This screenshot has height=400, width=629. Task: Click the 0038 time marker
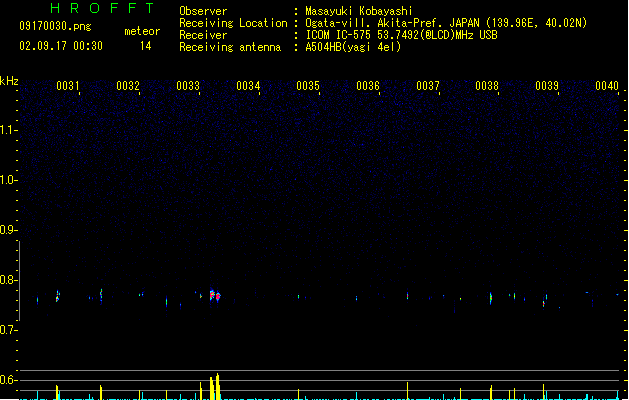pyautogui.click(x=487, y=86)
